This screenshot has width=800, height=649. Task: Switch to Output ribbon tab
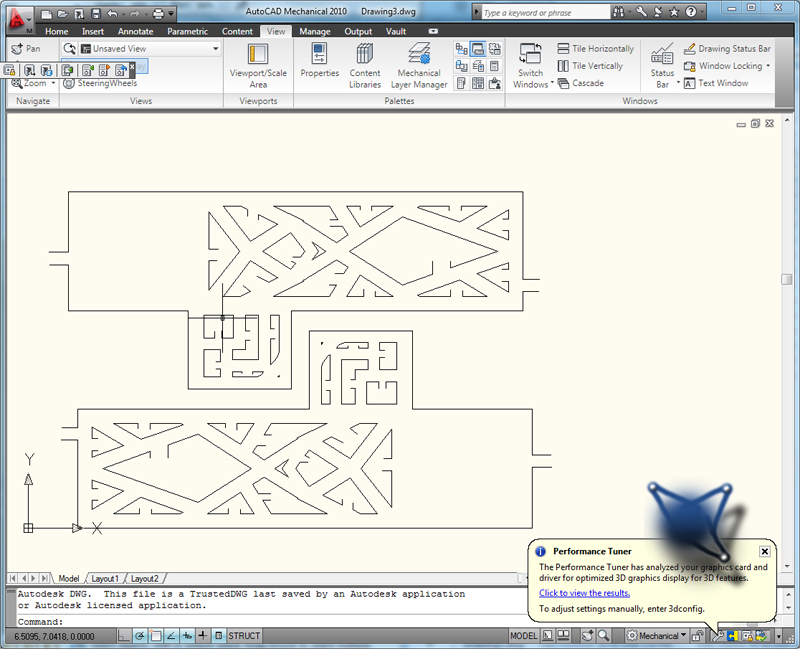click(x=358, y=31)
